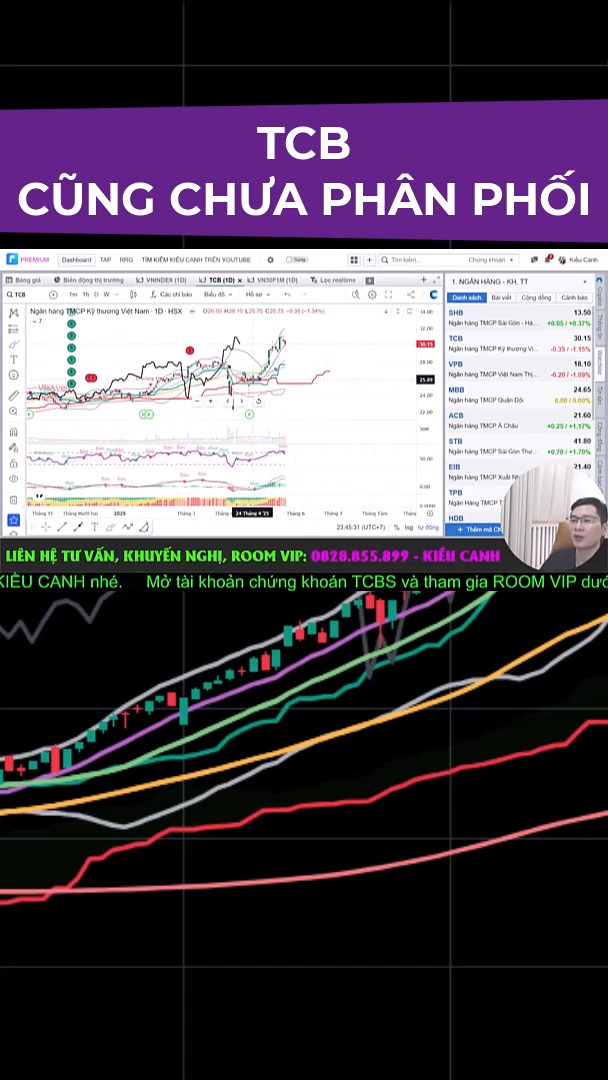Toggle tự động auto scale
Image resolution: width=608 pixels, height=1080 pixels.
coord(428,527)
